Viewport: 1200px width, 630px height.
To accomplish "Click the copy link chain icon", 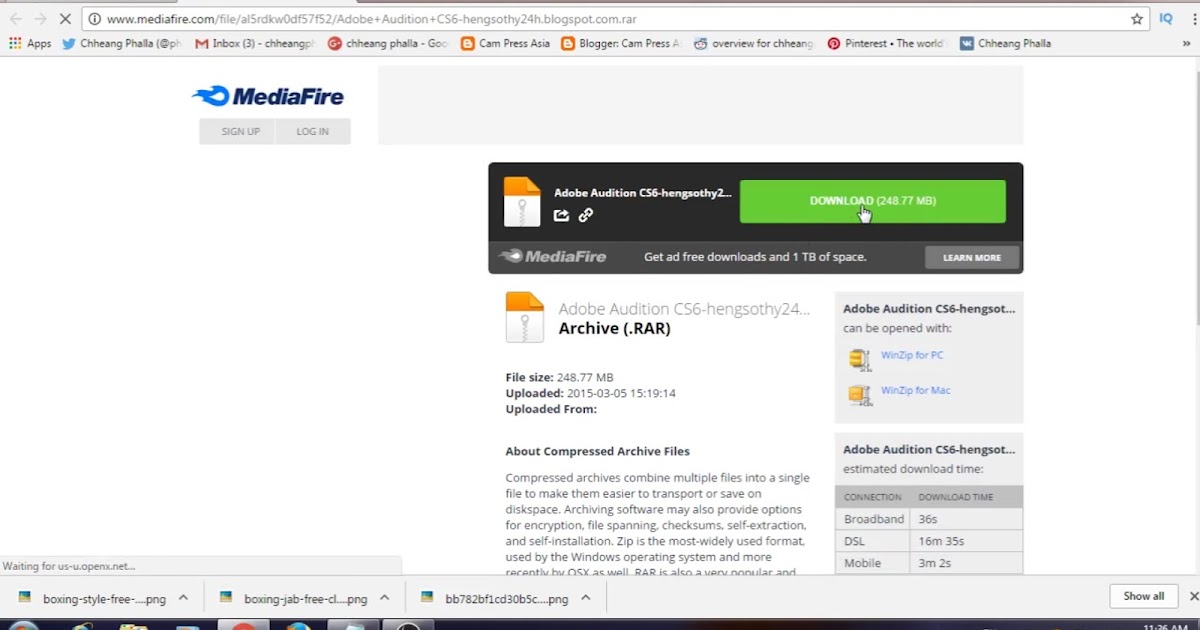I will tap(586, 215).
